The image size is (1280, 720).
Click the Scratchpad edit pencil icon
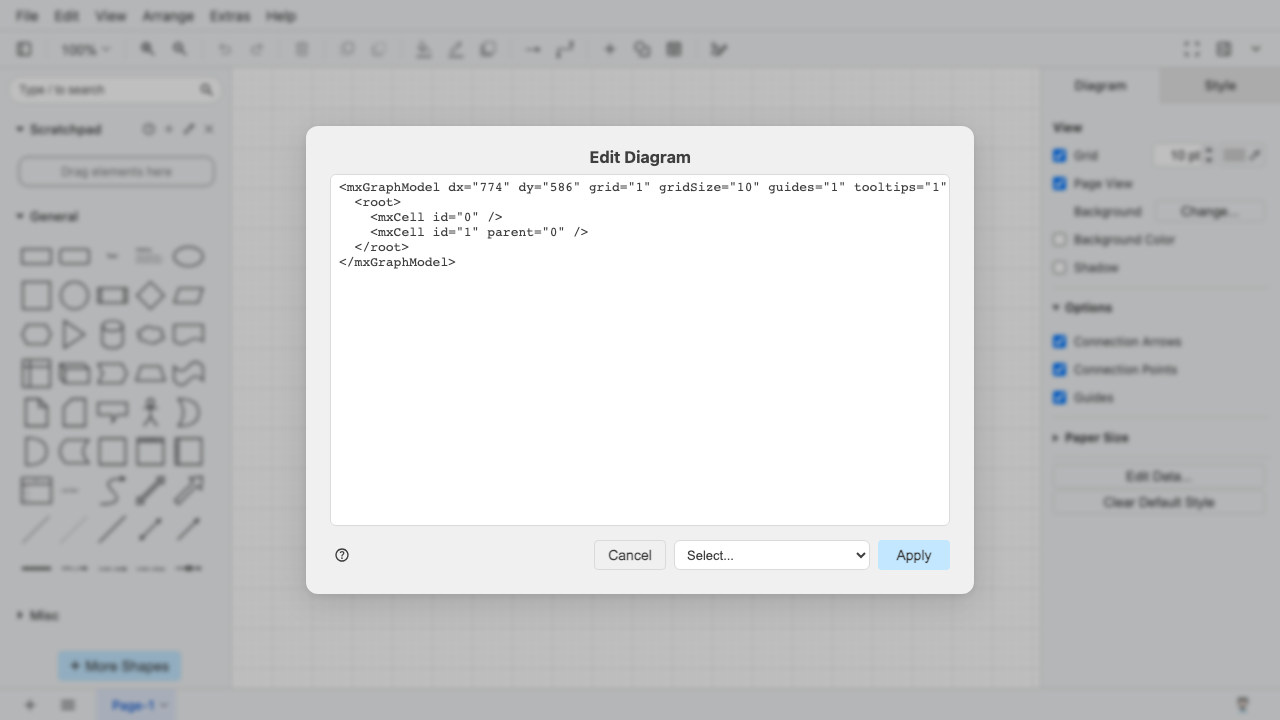[189, 129]
